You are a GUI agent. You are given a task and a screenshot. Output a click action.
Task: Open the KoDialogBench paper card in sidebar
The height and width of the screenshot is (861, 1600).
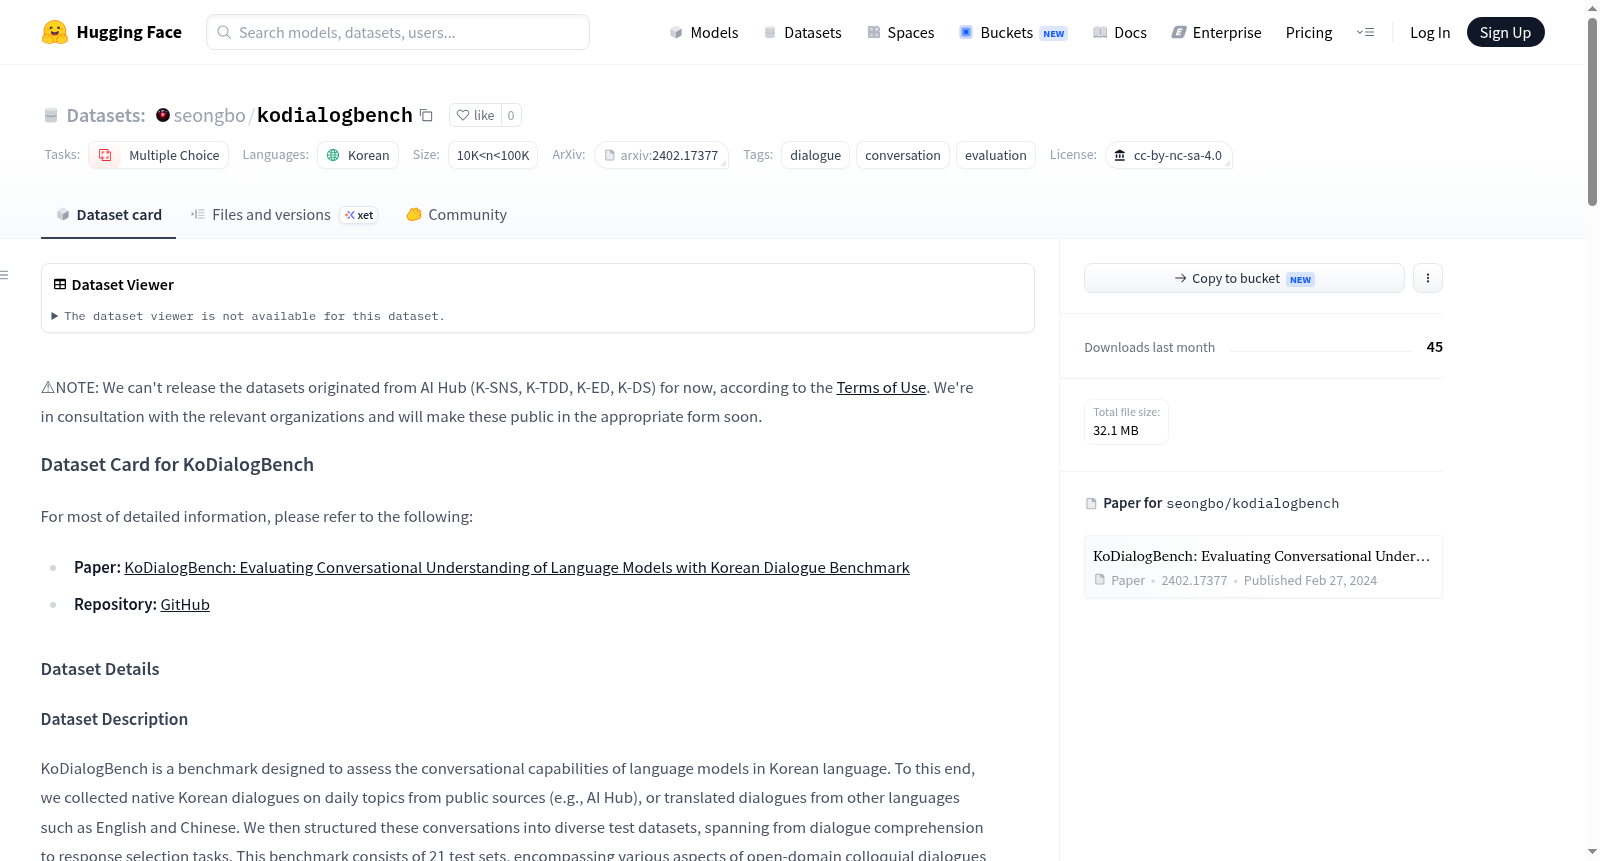pos(1263,567)
